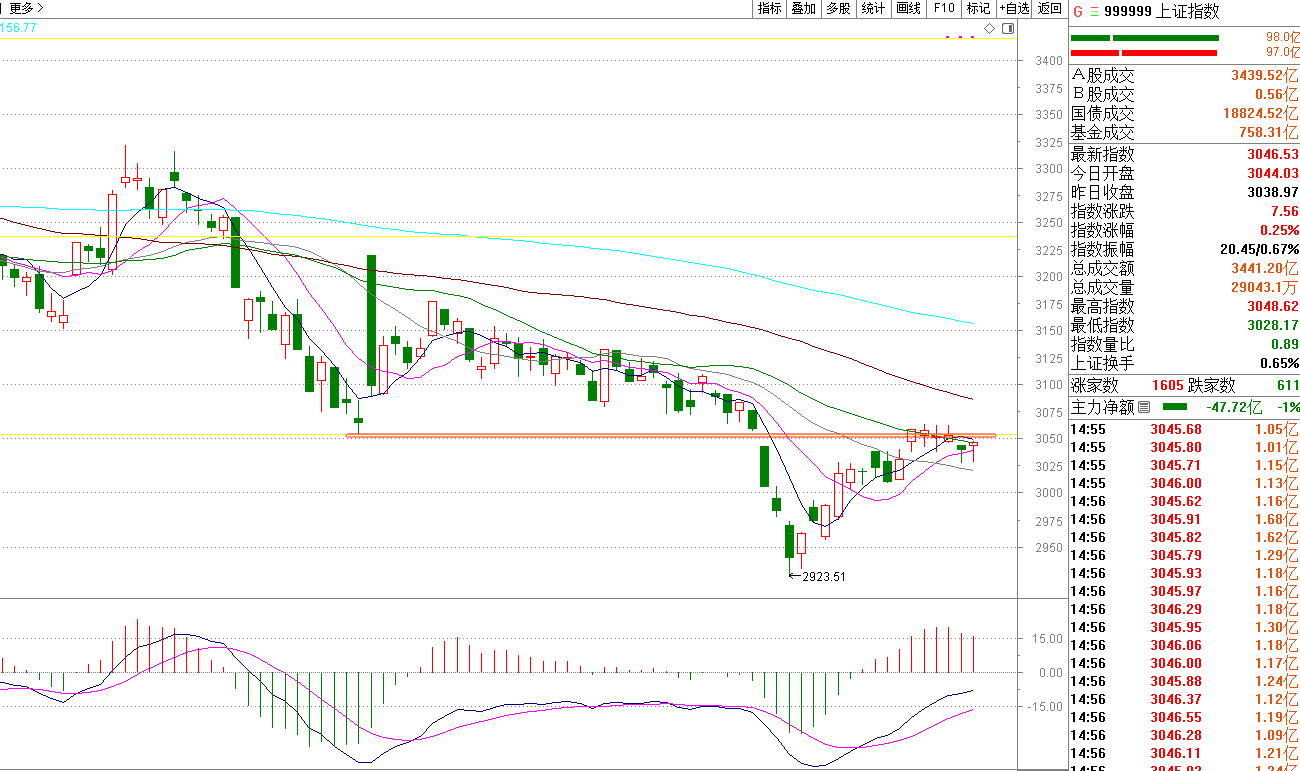The height and width of the screenshot is (771, 1300).
Task: Click the -15.00 MACD axis label
Action: coord(1047,707)
